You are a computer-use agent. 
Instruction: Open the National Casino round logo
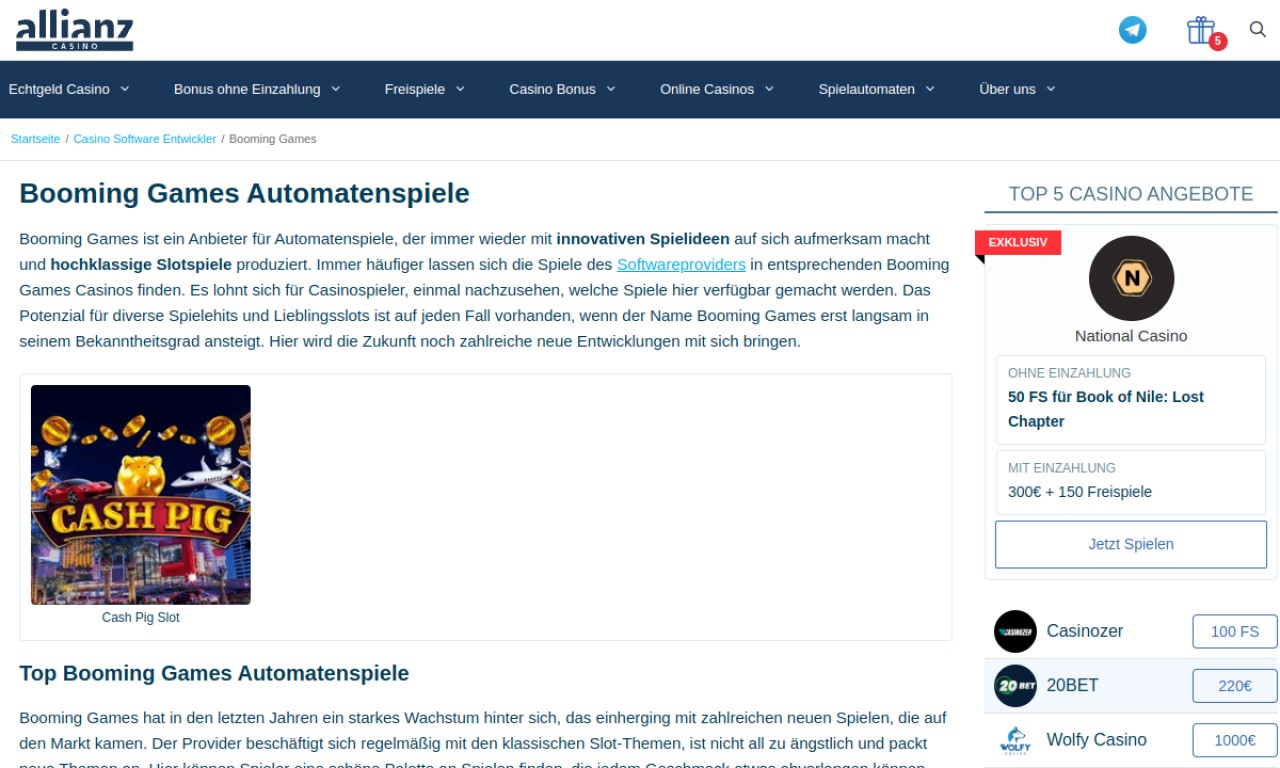tap(1131, 278)
